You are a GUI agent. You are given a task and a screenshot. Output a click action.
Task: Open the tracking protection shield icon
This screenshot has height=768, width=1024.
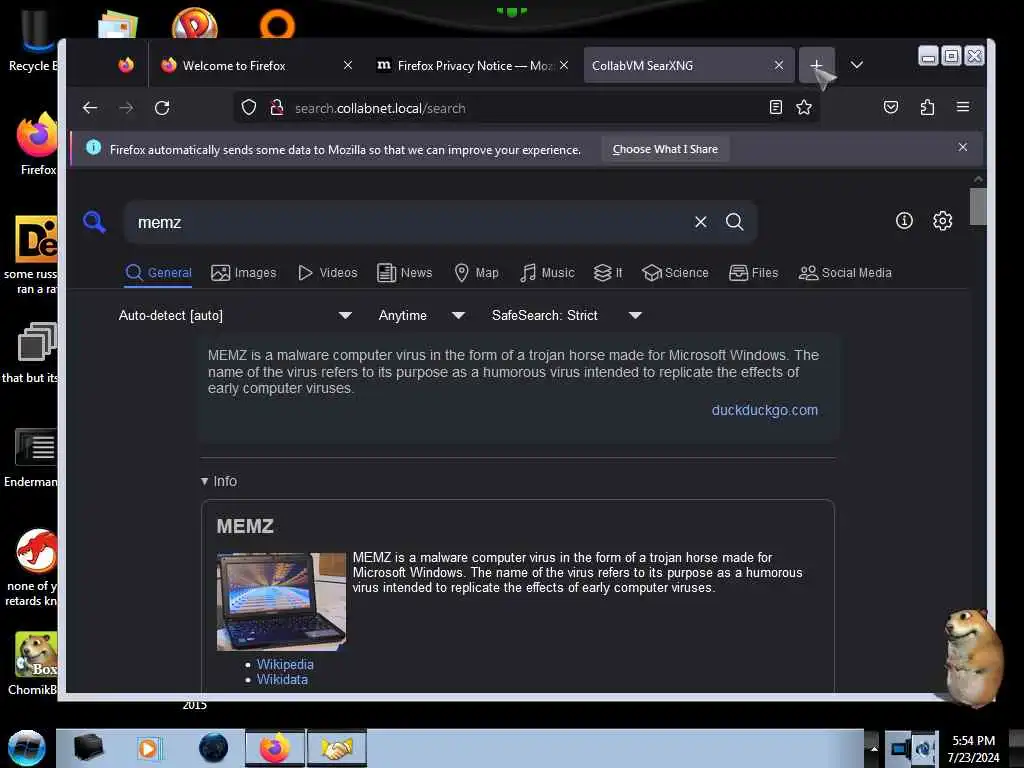[249, 108]
